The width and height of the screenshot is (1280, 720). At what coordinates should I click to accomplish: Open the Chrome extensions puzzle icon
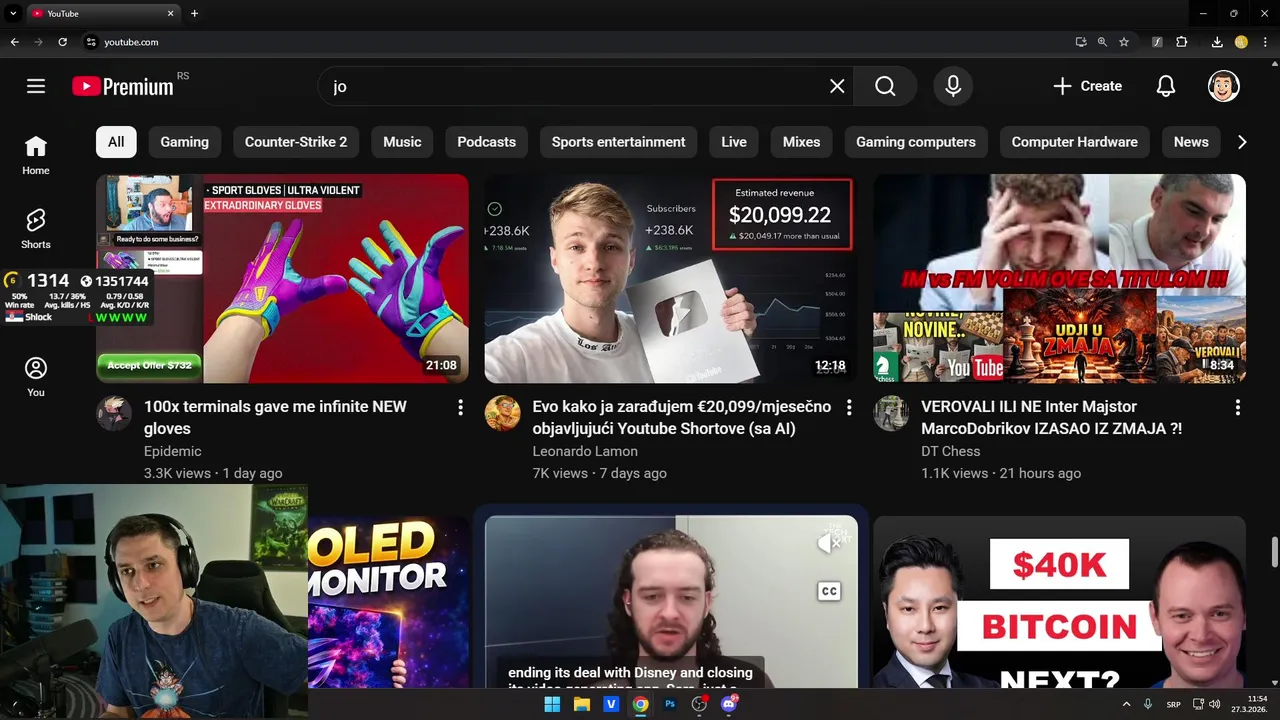(1182, 42)
